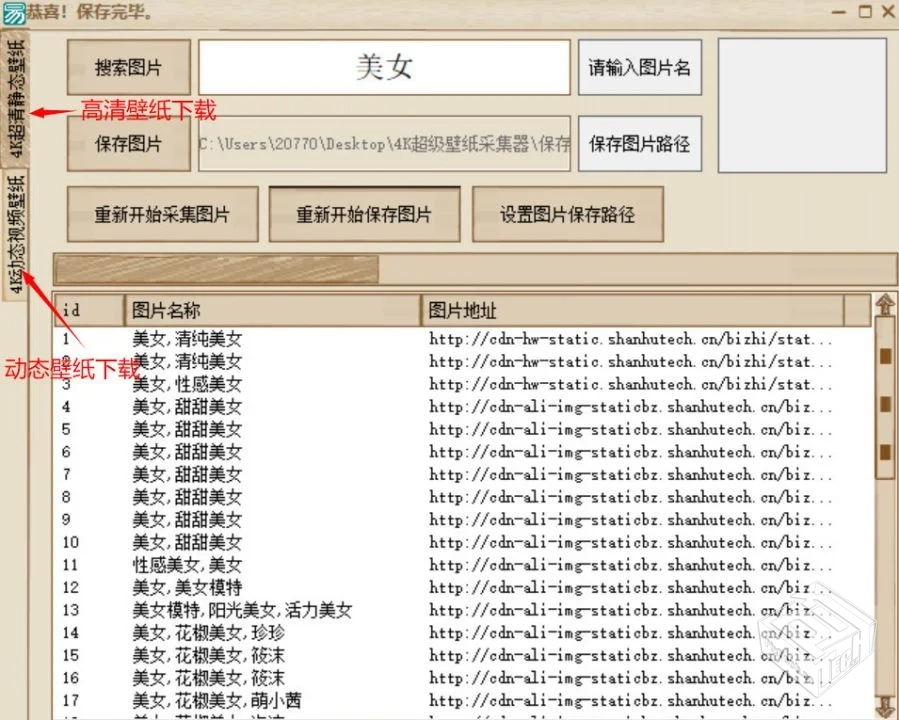
Task: Click the app logo icon in the title bar
Action: coord(14,13)
